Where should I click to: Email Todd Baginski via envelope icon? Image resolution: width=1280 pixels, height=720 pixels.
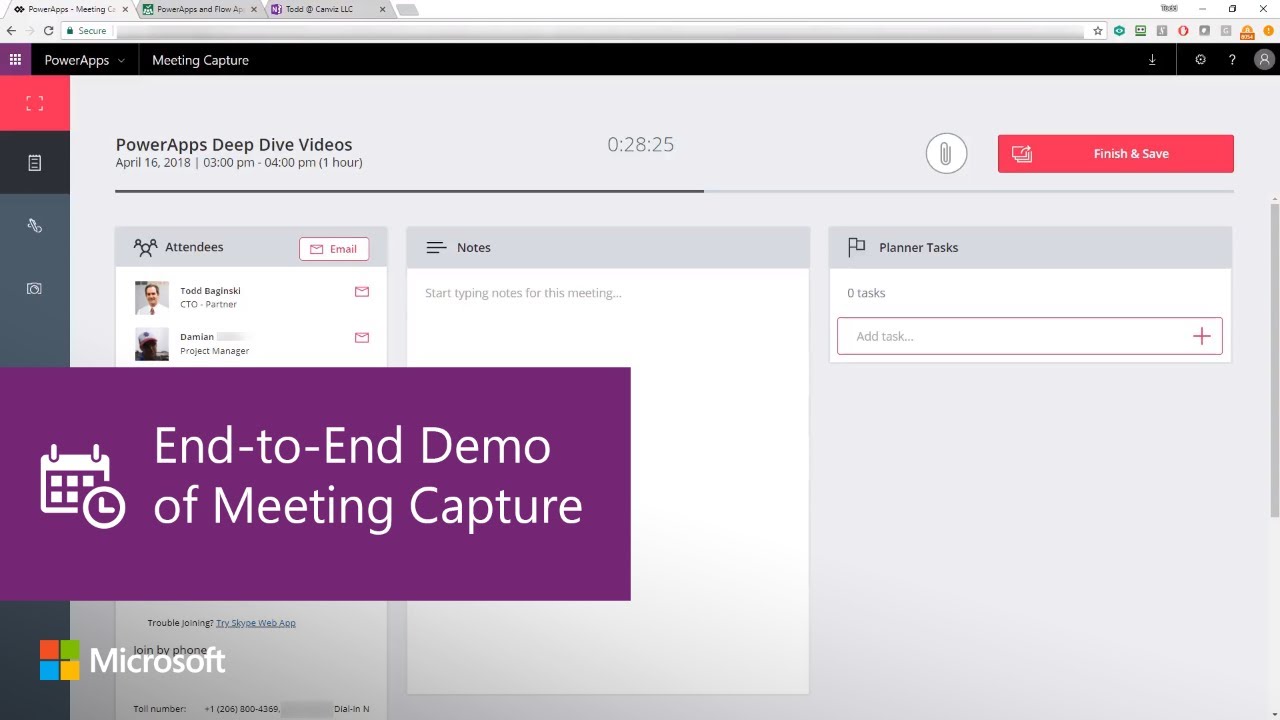(362, 292)
